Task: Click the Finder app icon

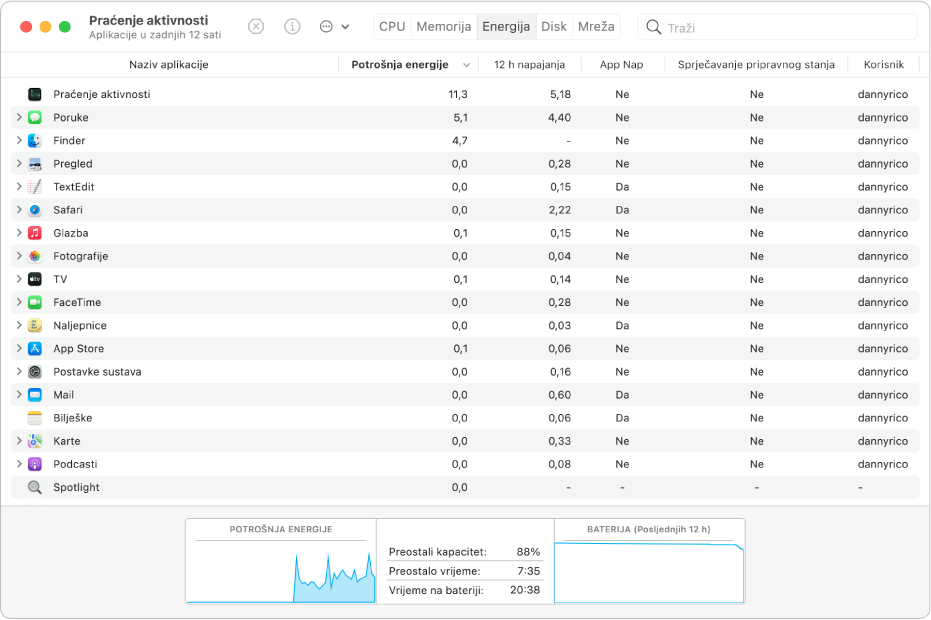Action: coord(35,141)
